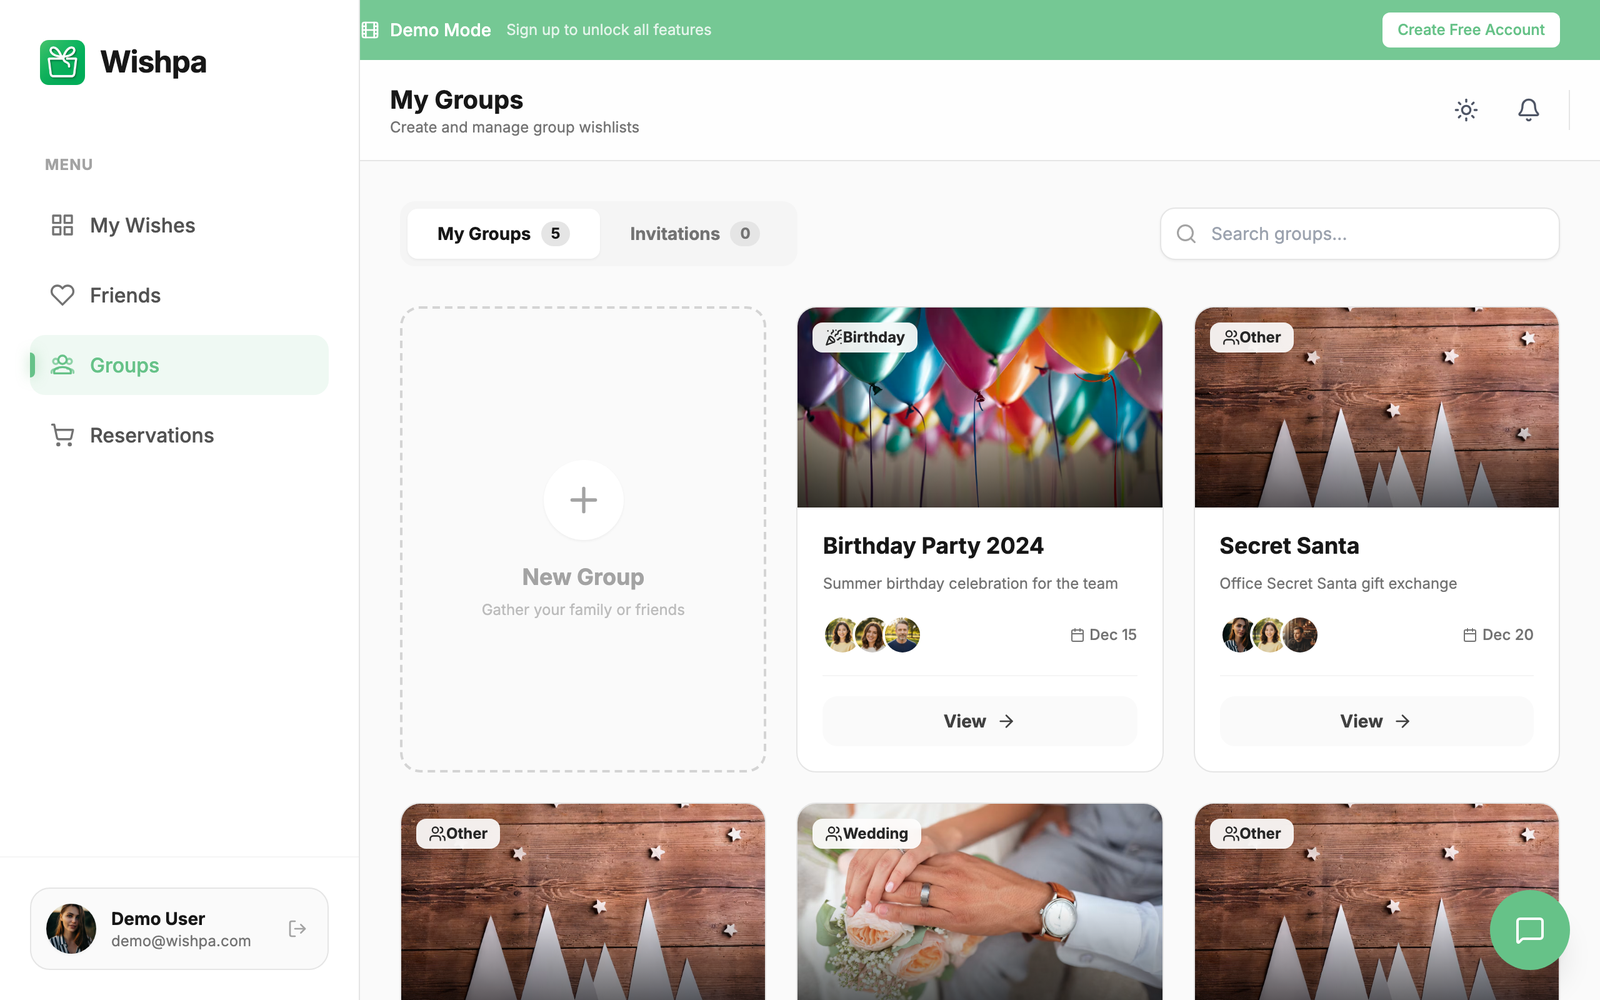Click the Groups people icon in sidebar
This screenshot has width=1600, height=1000.
[62, 365]
